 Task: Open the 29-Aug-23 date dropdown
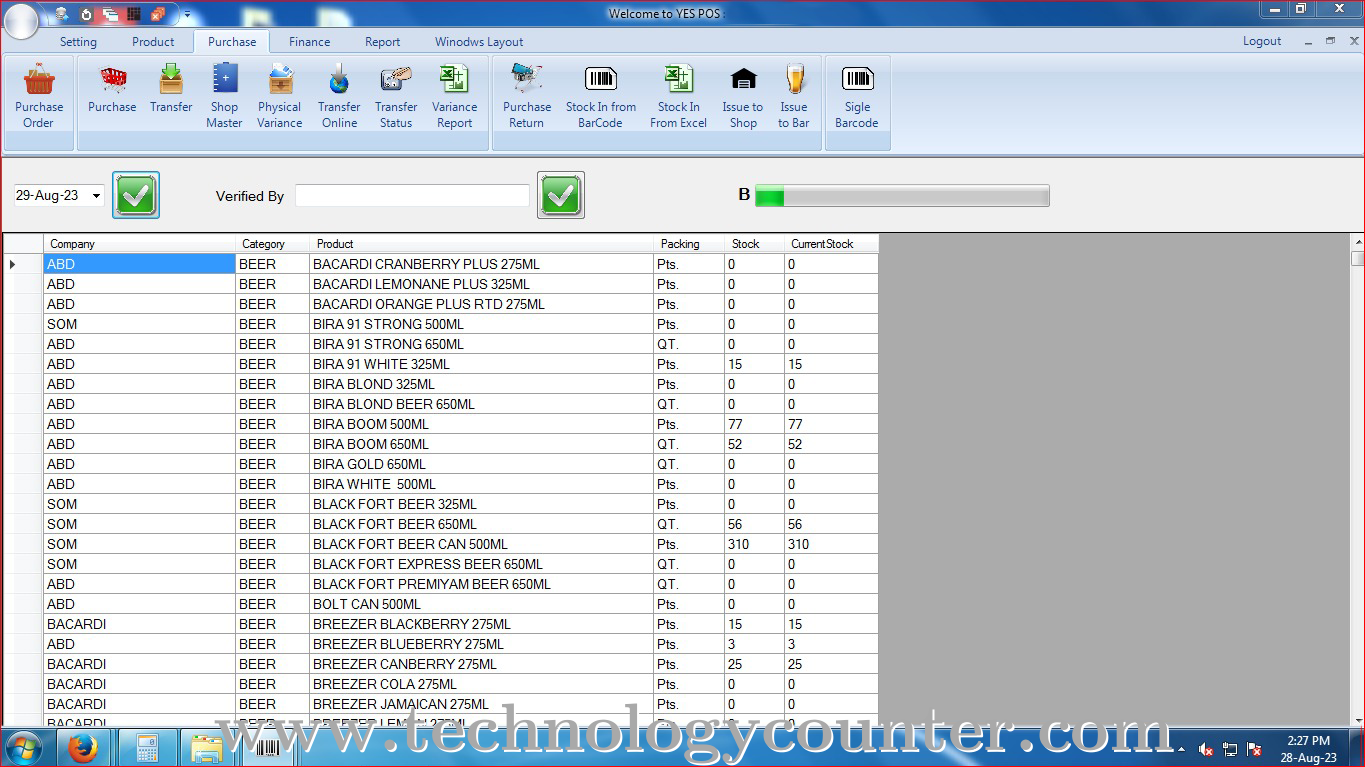97,196
